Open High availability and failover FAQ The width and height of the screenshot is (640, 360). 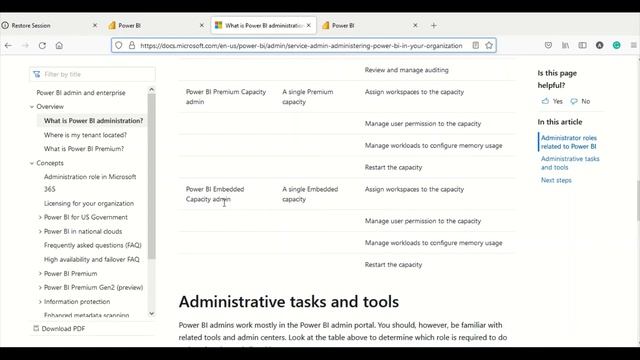91,260
